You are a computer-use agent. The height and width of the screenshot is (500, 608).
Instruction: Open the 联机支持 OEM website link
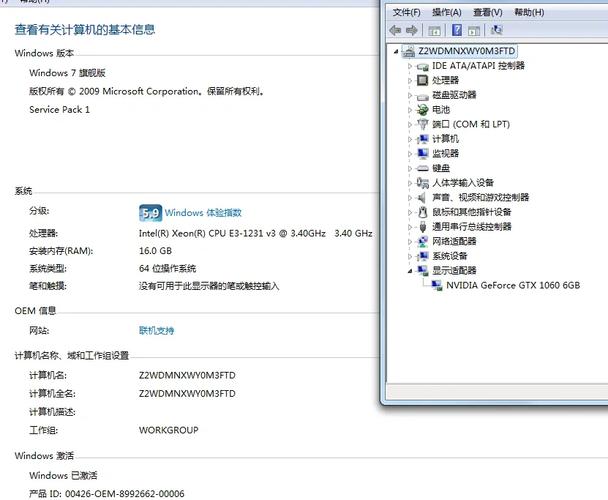(156, 330)
